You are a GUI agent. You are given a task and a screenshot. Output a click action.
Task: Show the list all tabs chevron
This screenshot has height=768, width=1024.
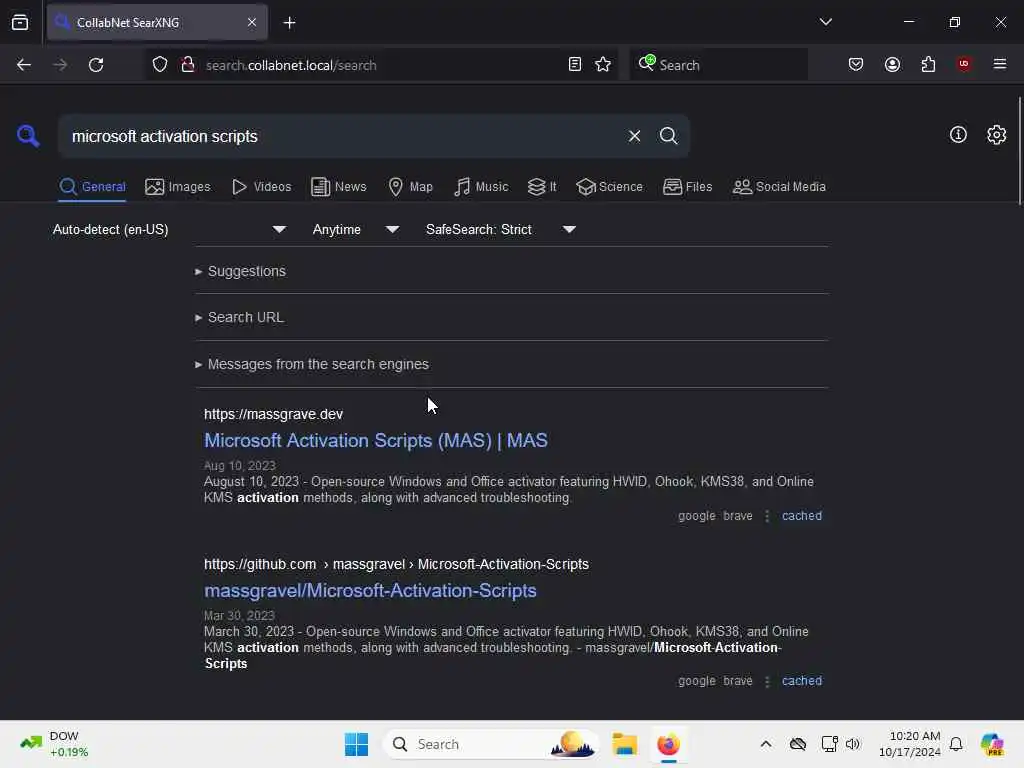pyautogui.click(x=825, y=22)
